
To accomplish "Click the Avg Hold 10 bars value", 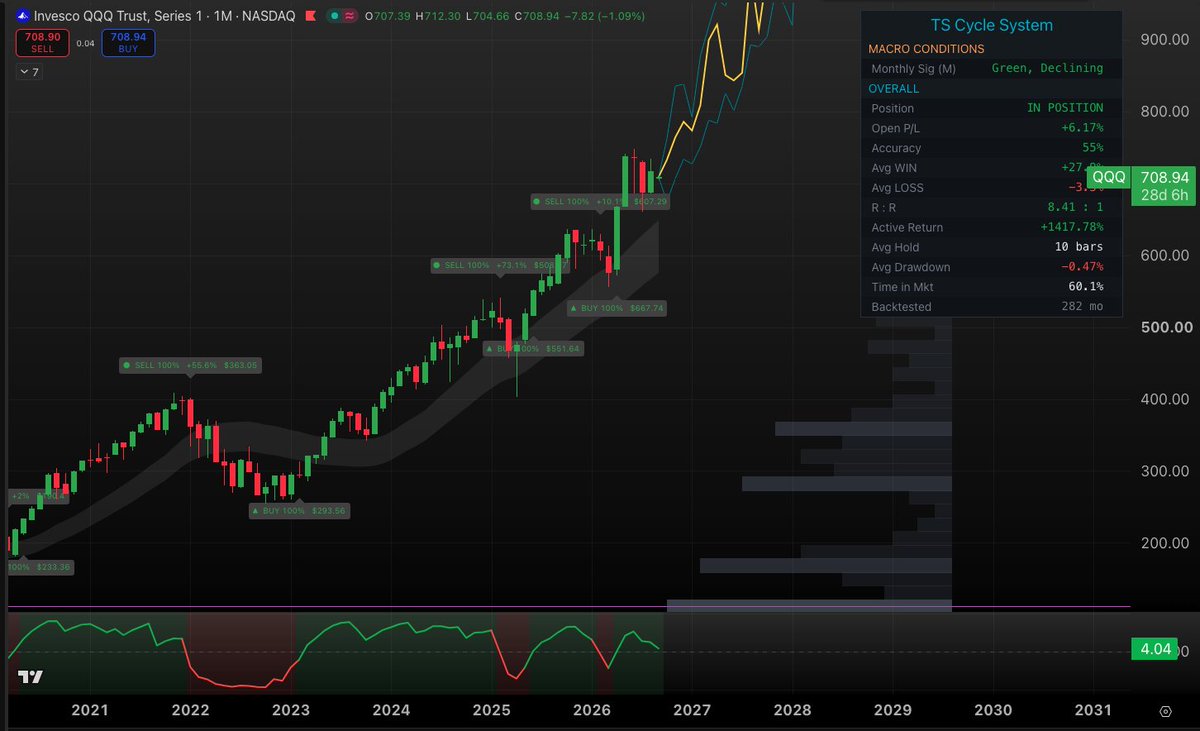I will coord(1079,247).
